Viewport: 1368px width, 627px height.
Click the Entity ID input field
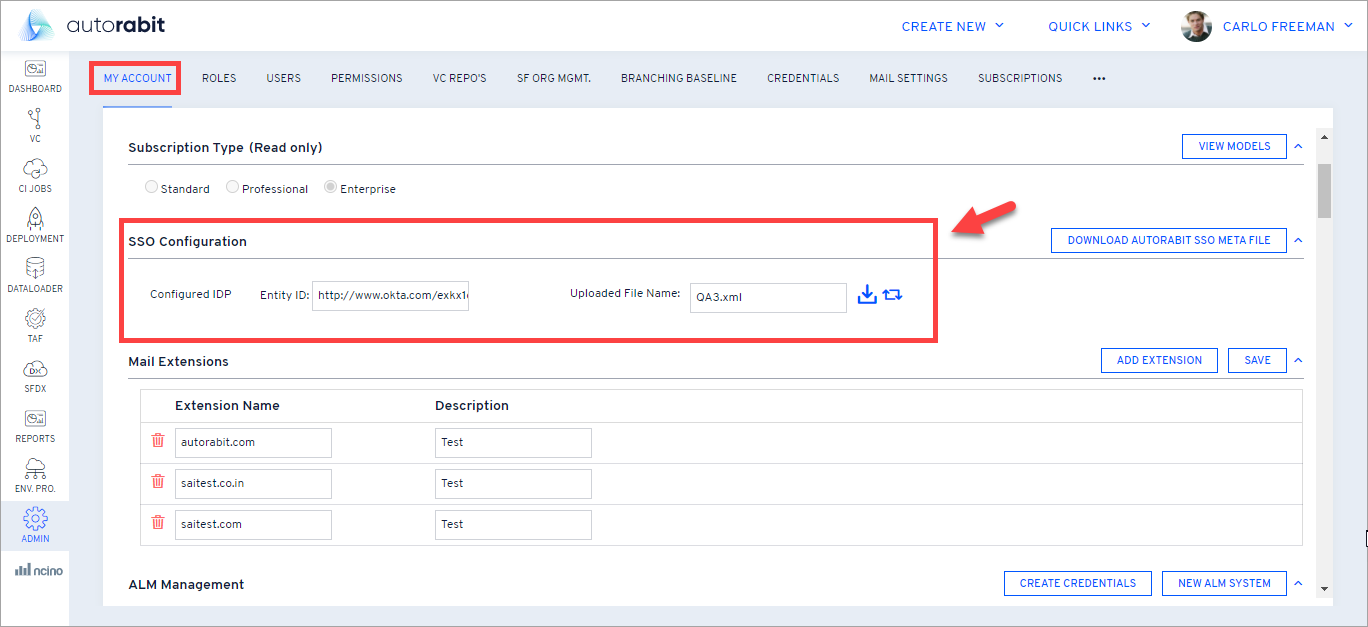click(390, 295)
